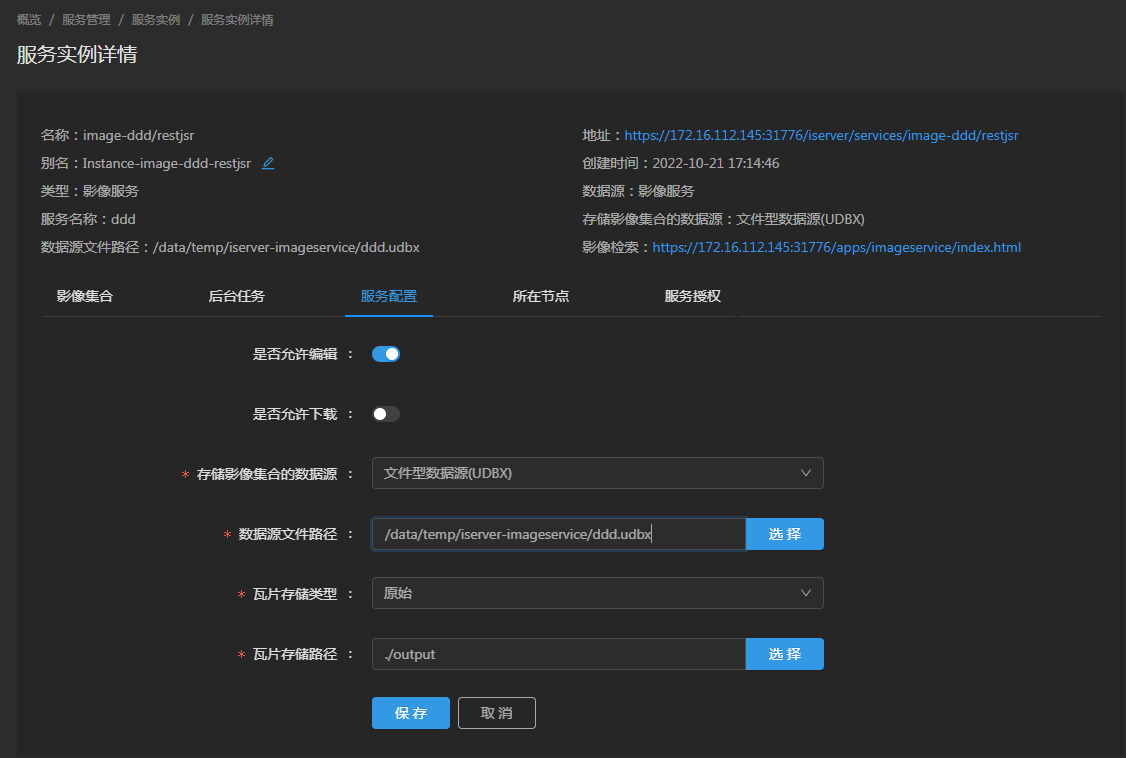1126x758 pixels.
Task: Click the pencil icon to edit the alias
Action: 267,163
